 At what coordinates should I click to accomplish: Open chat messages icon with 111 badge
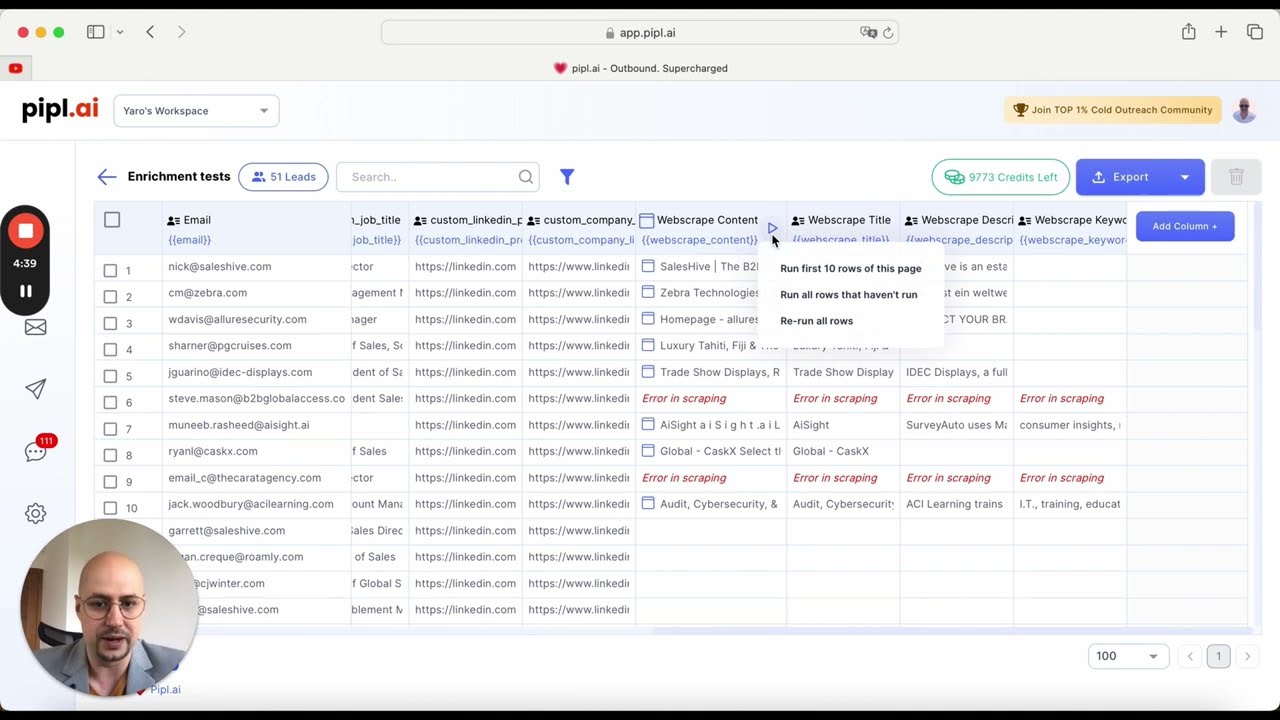click(x=36, y=451)
